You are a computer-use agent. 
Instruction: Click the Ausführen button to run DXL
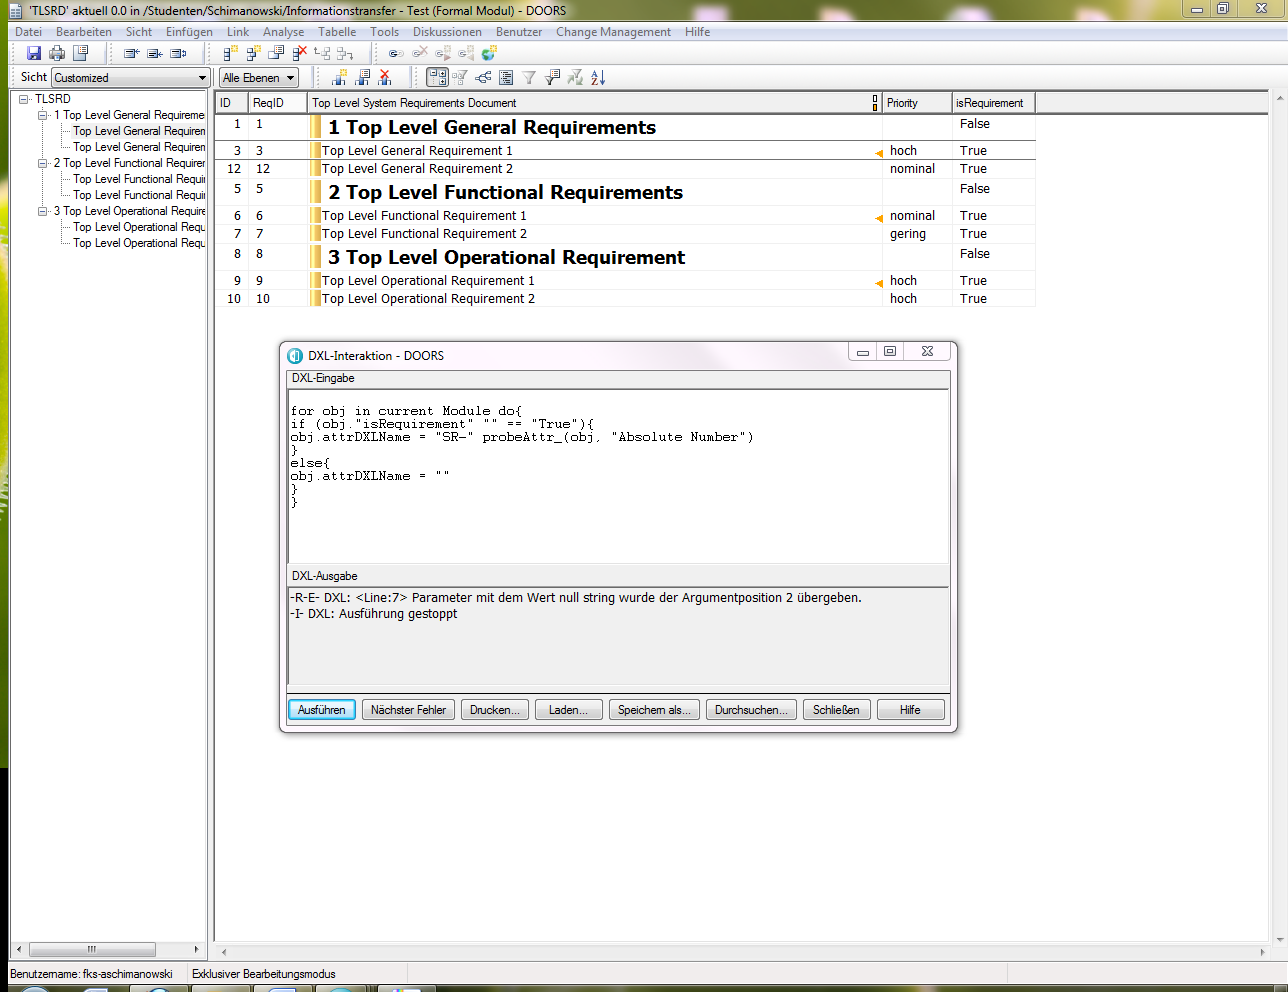[x=321, y=710]
